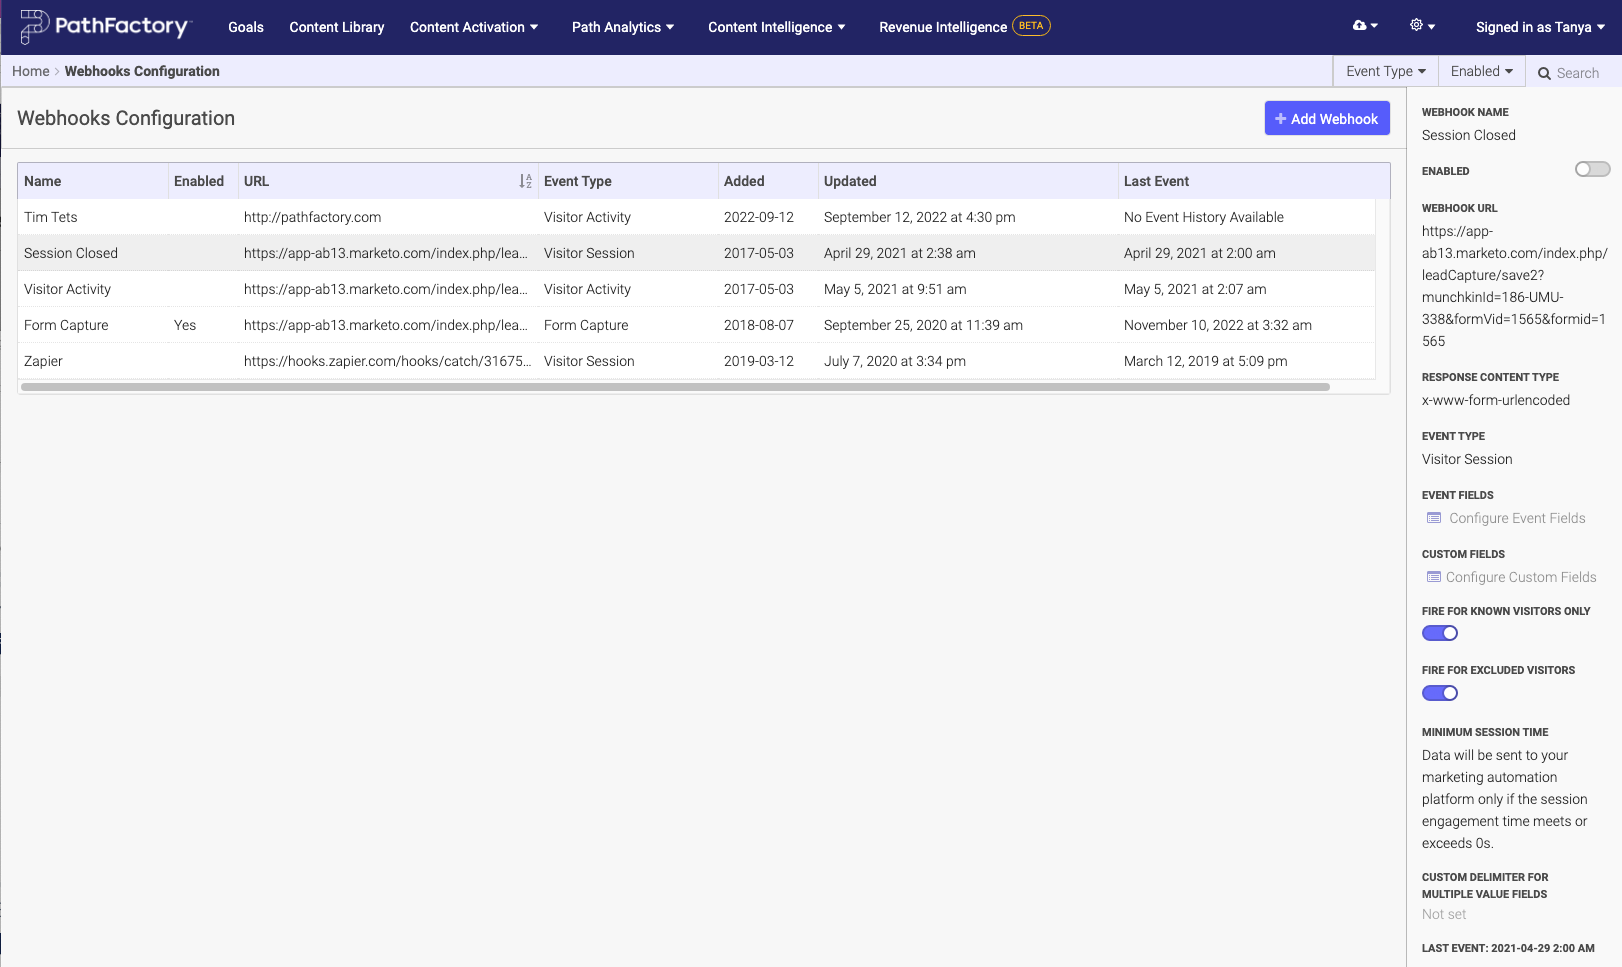
Task: Click the plus icon on Add Webhook button
Action: (1281, 118)
